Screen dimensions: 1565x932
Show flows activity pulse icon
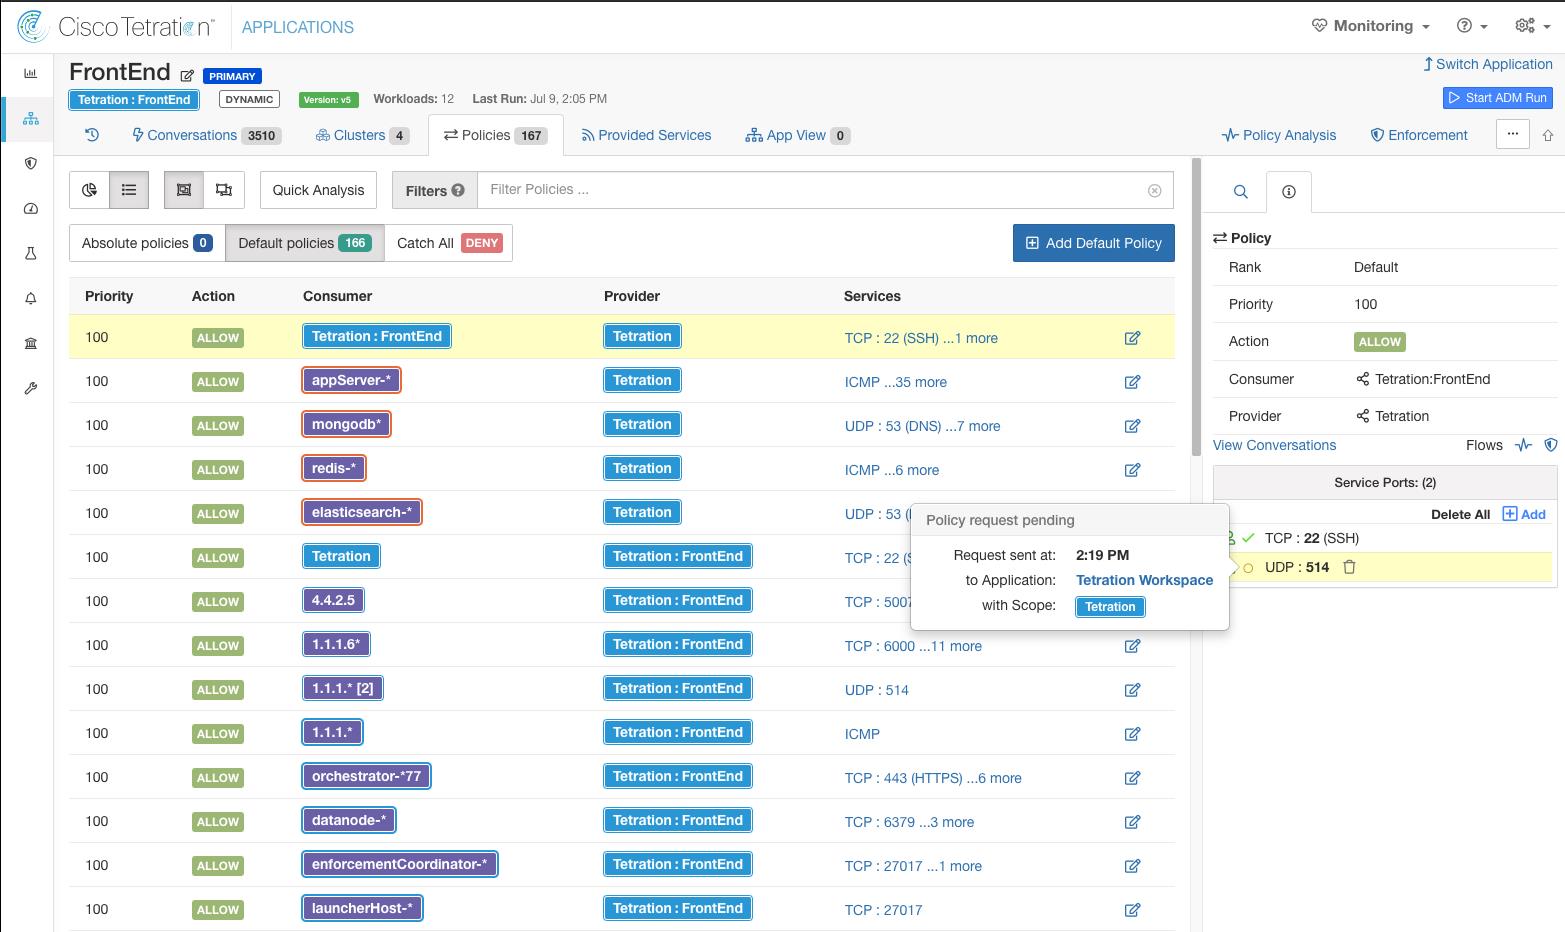tap(1523, 445)
